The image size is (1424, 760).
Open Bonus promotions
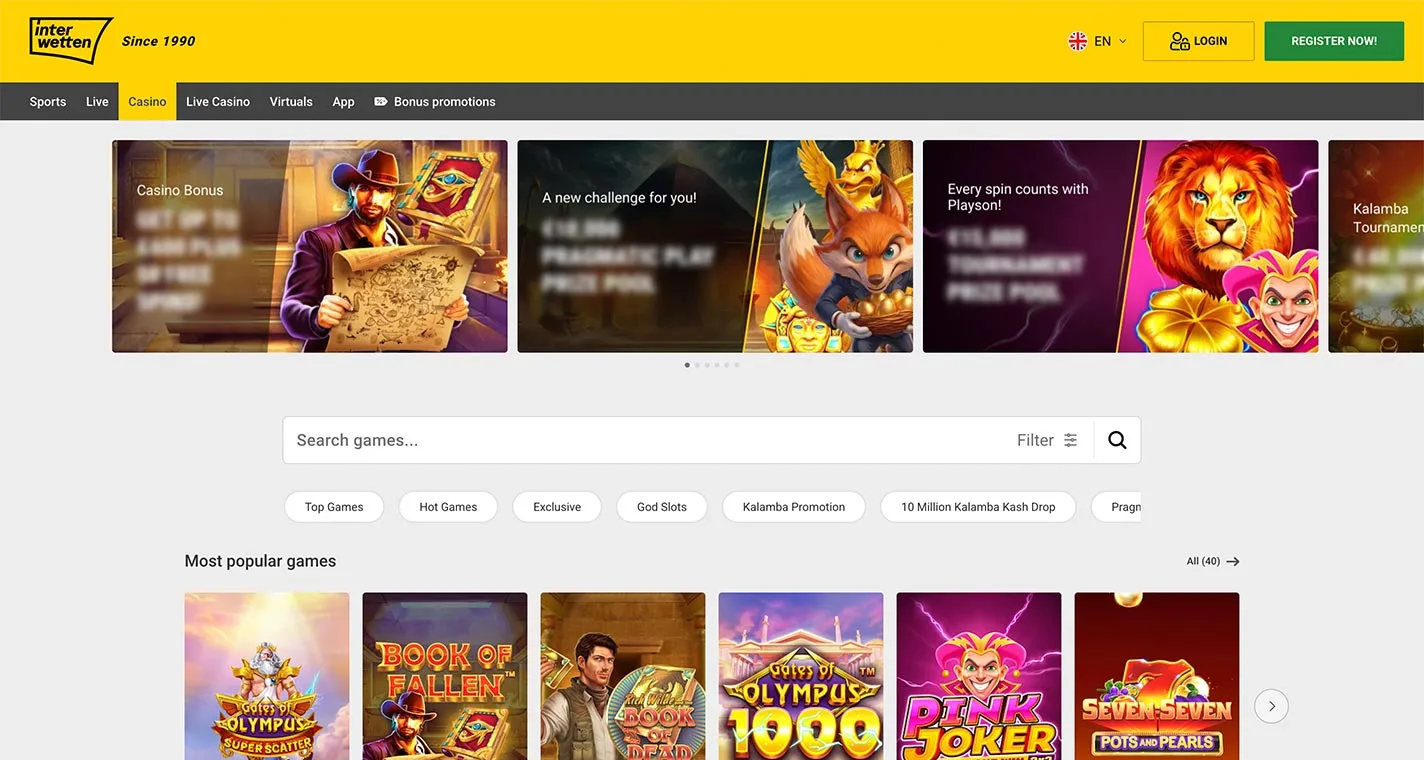(x=435, y=102)
